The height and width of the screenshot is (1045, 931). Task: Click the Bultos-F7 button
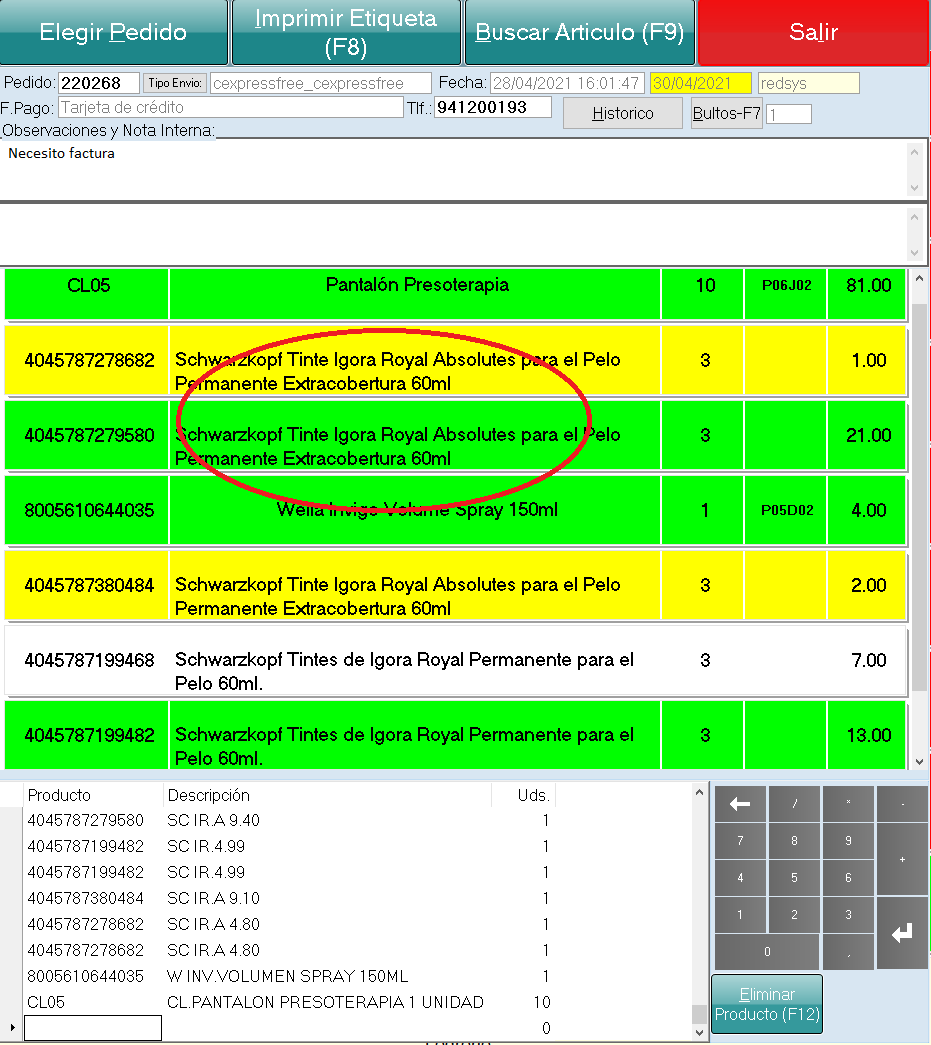(x=726, y=113)
